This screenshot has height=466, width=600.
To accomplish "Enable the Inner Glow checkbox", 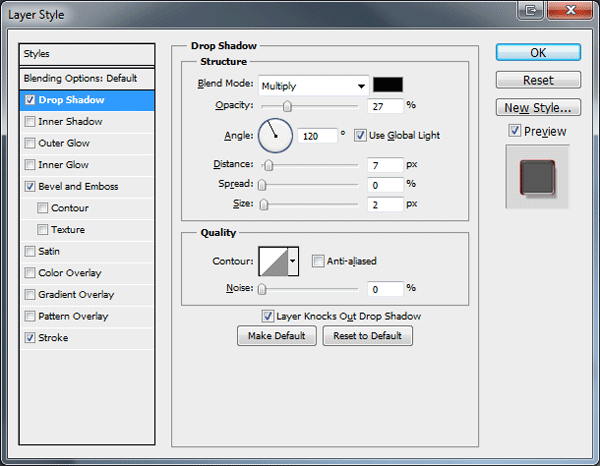I will pyautogui.click(x=30, y=165).
